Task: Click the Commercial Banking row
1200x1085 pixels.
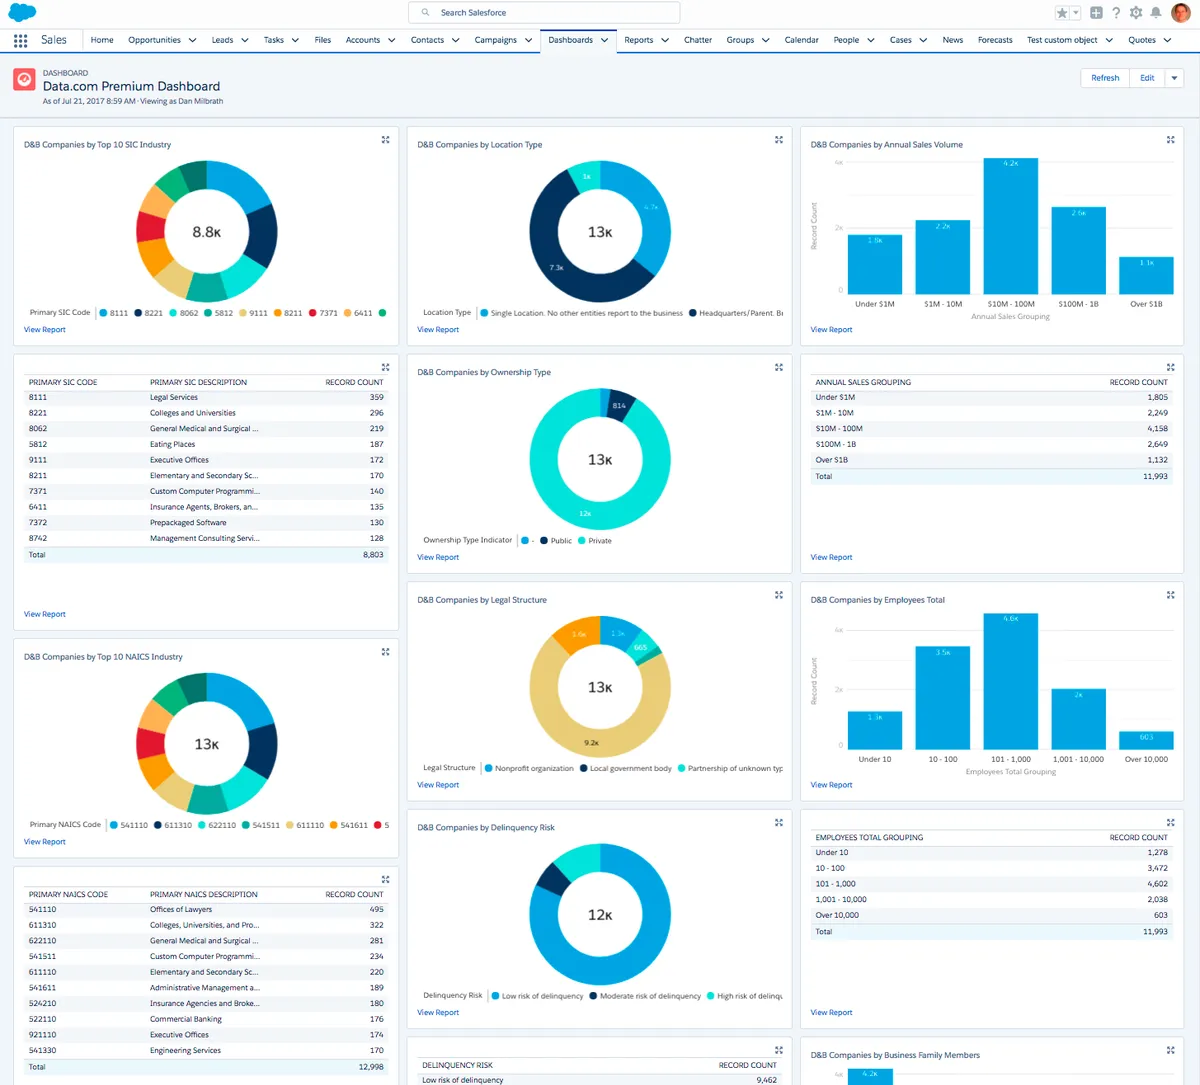Action: click(x=206, y=1019)
